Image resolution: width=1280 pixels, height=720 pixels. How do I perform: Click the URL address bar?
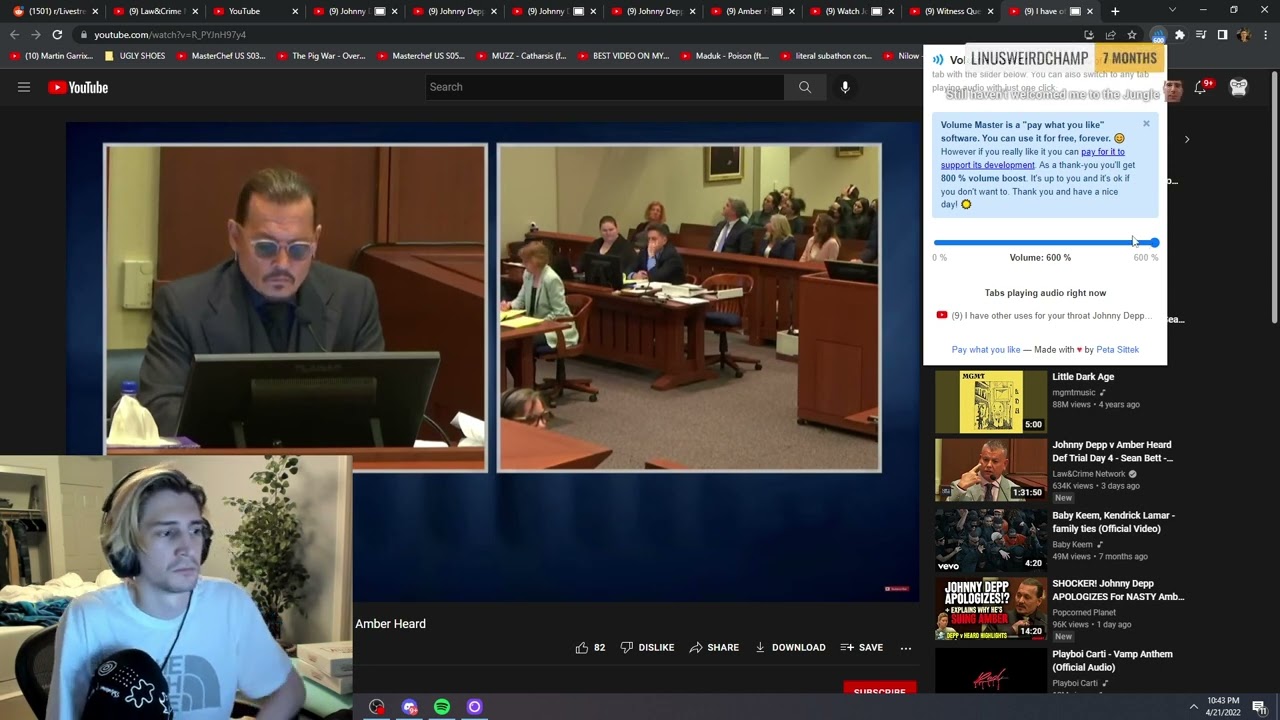(580, 35)
